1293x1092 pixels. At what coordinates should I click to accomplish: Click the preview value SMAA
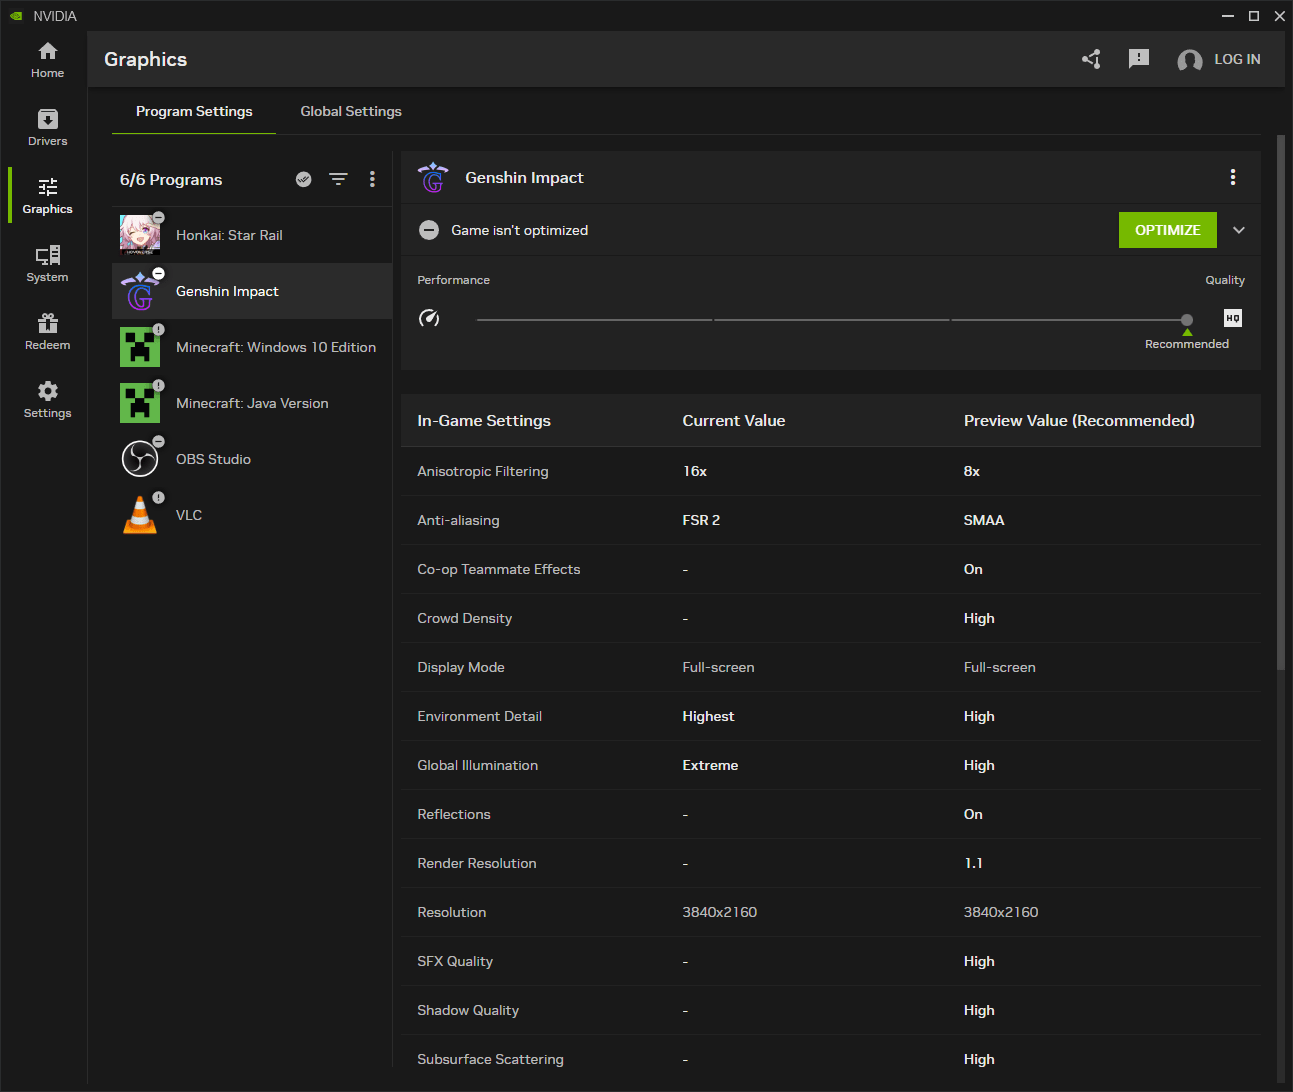pyautogui.click(x=984, y=520)
